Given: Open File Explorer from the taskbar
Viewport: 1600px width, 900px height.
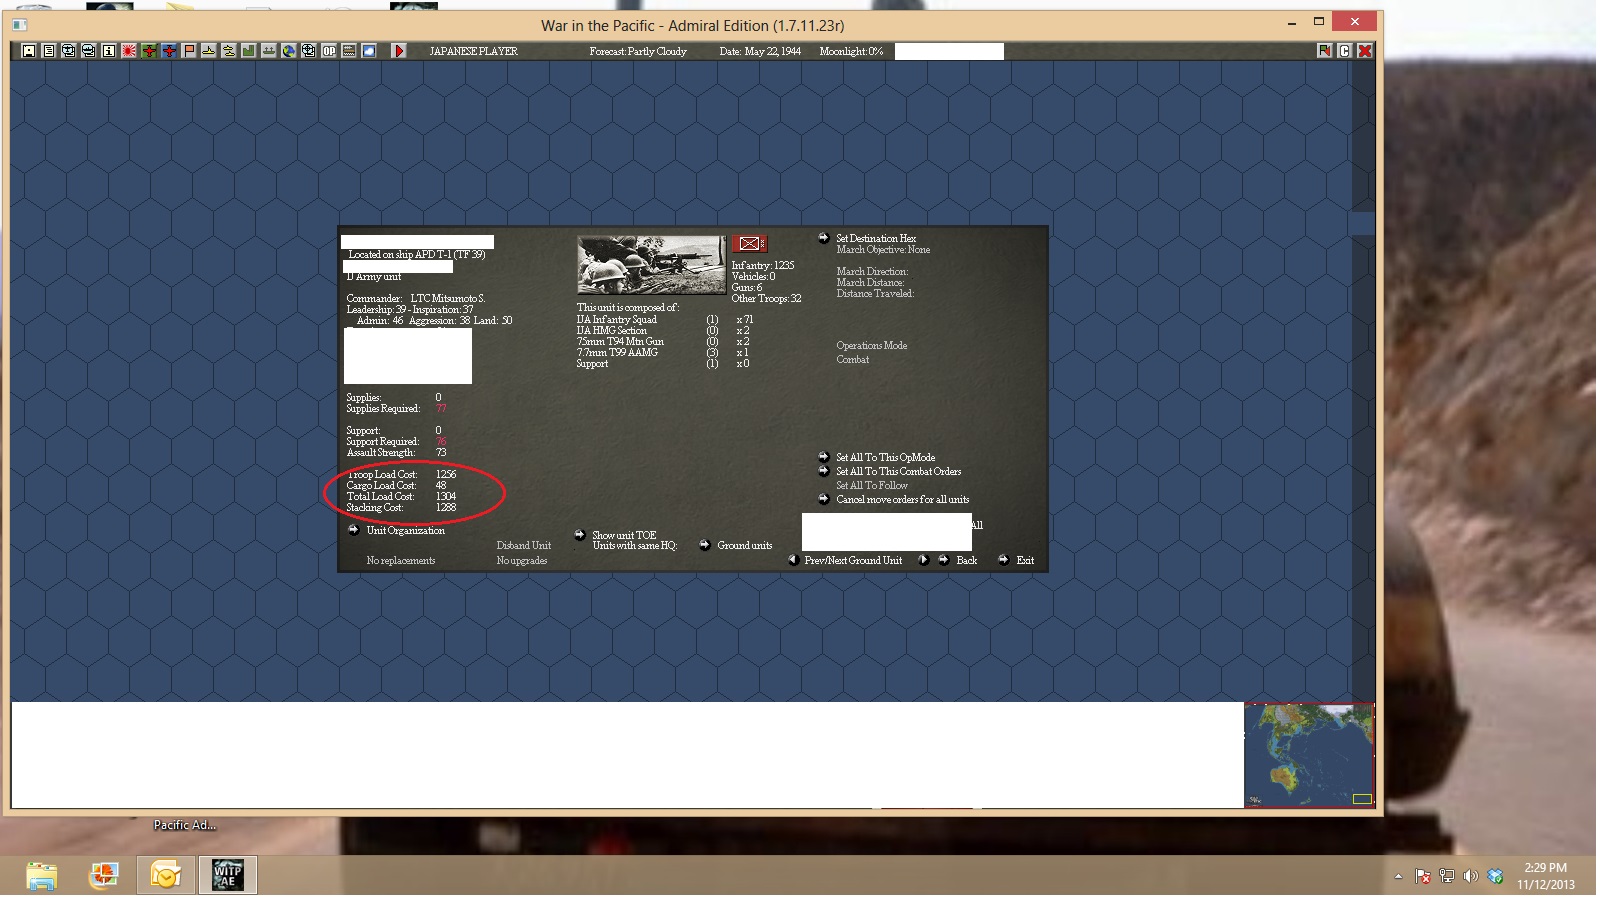Looking at the screenshot, I should (42, 876).
